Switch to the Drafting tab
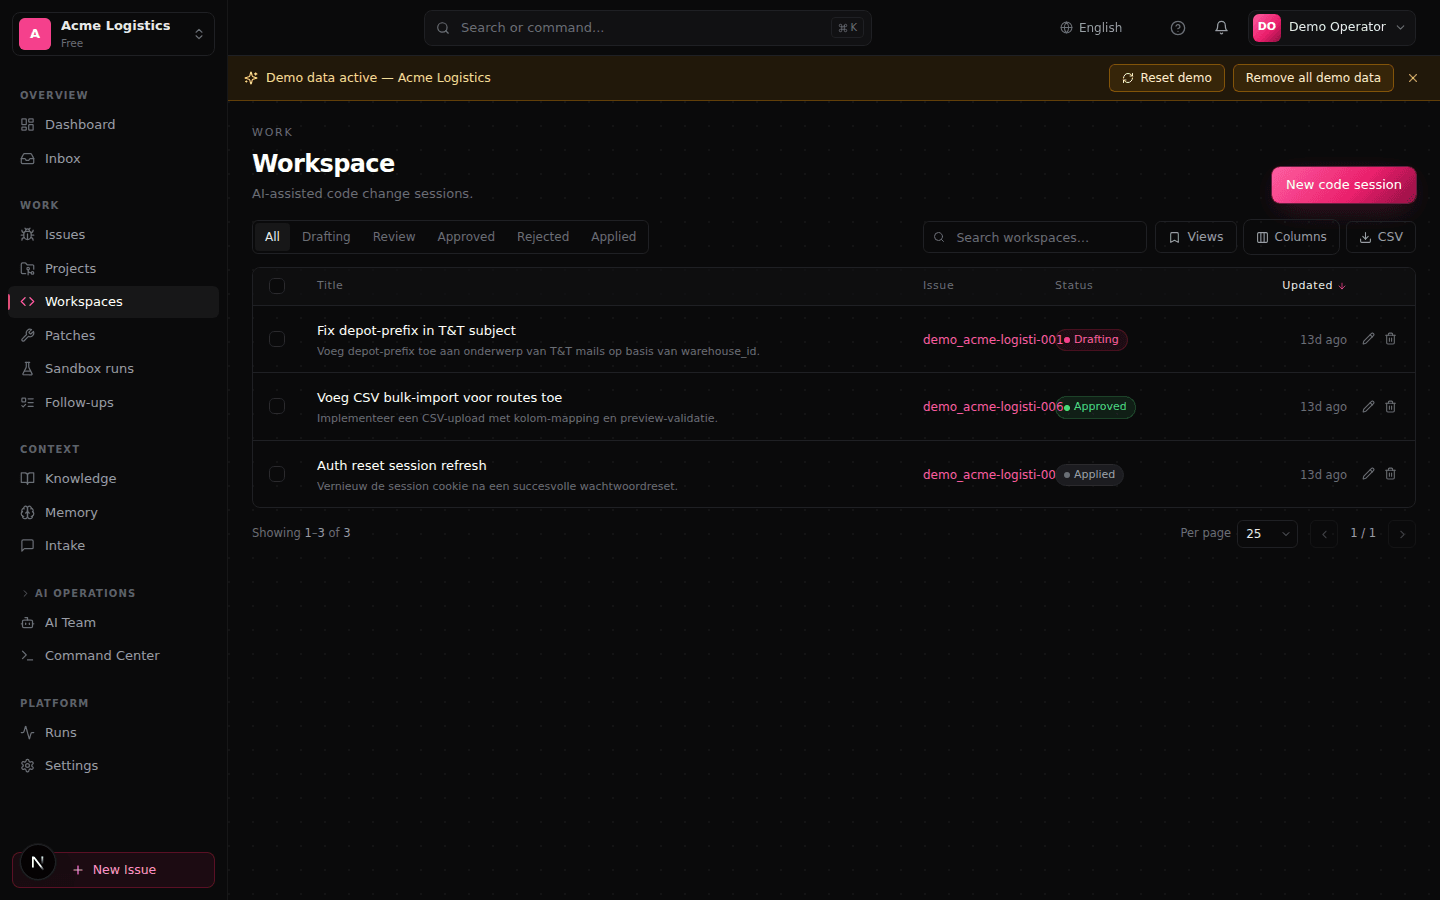Viewport: 1440px width, 900px height. coord(326,237)
